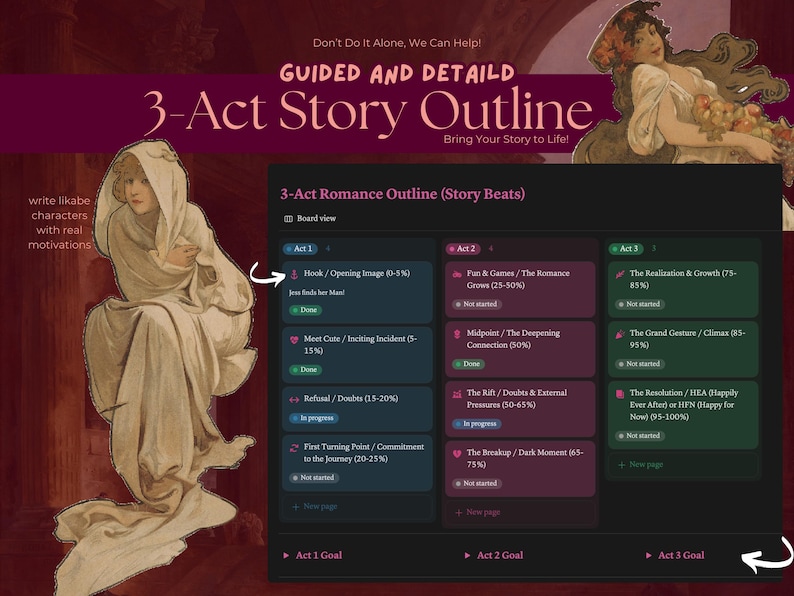
Task: Open First Turning Point / Commitment card
Action: 358,462
